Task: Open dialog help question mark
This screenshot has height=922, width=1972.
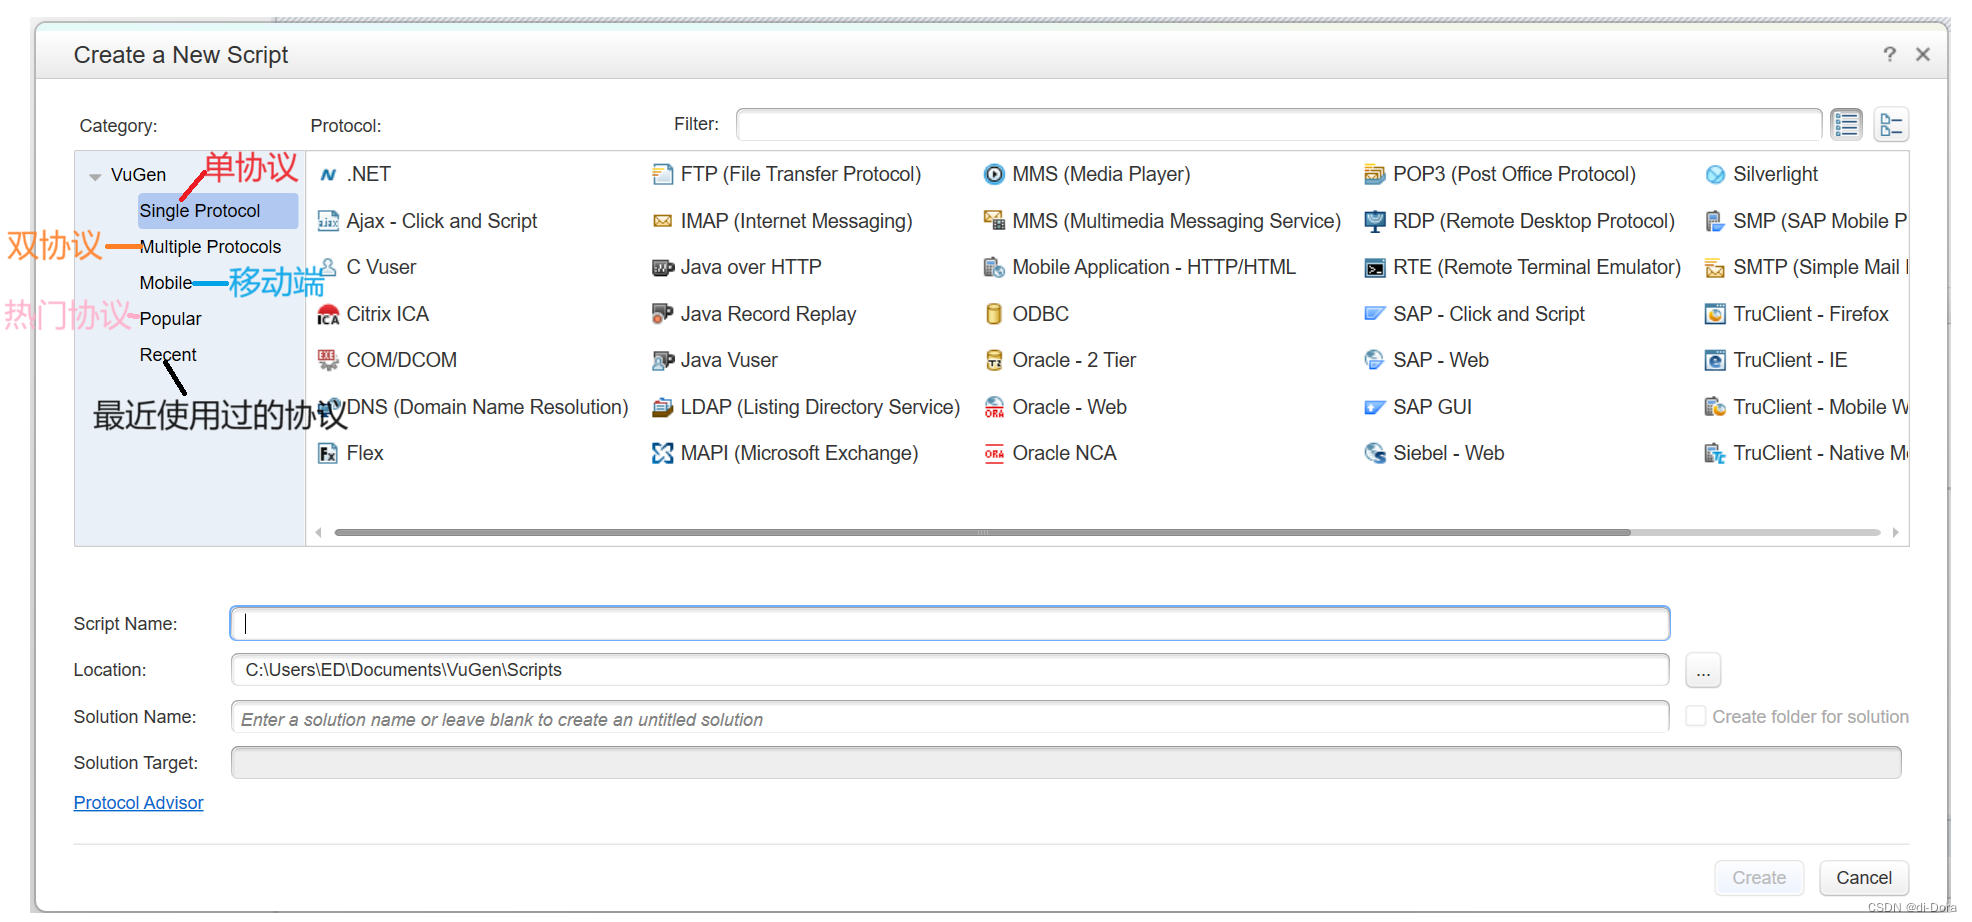Action: [x=1889, y=54]
